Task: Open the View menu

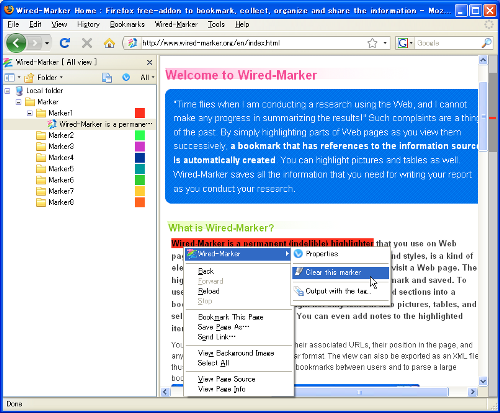Action: point(59,24)
